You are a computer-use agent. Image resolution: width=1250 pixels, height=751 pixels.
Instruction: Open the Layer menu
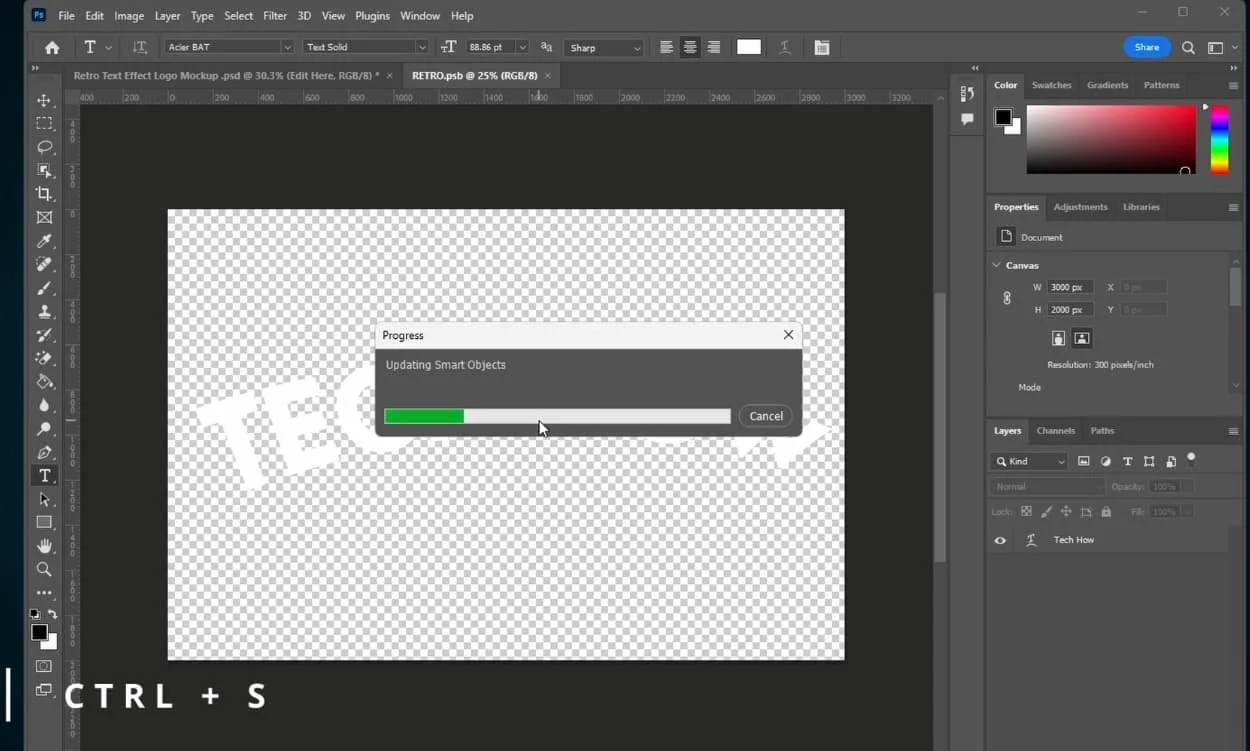(168, 16)
